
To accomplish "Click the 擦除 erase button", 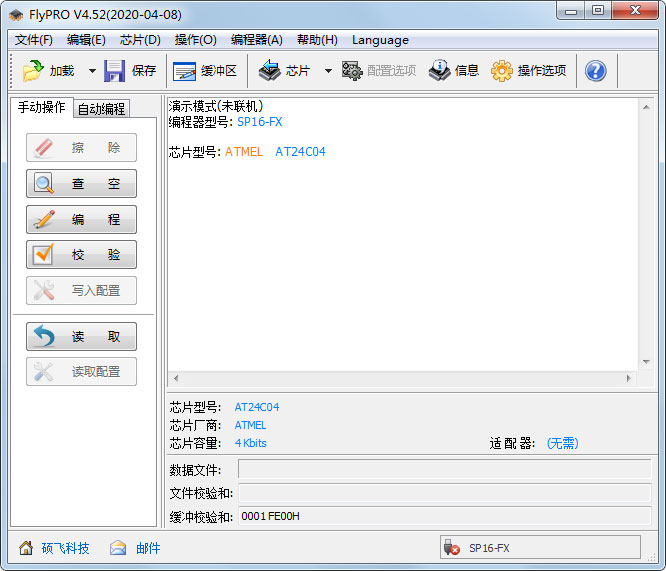I will coord(82,147).
